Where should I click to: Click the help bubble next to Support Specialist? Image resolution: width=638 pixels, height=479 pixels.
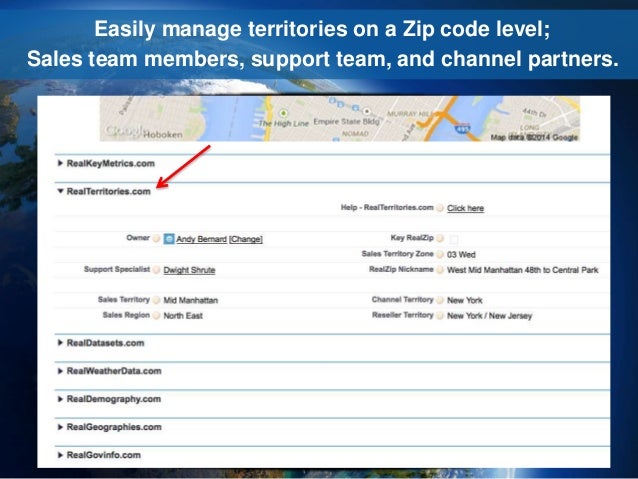[157, 270]
